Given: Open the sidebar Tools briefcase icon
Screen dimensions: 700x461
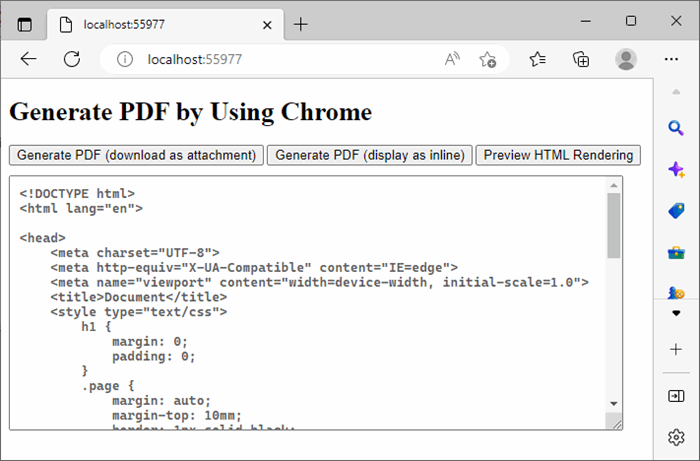Looking at the screenshot, I should coord(676,253).
